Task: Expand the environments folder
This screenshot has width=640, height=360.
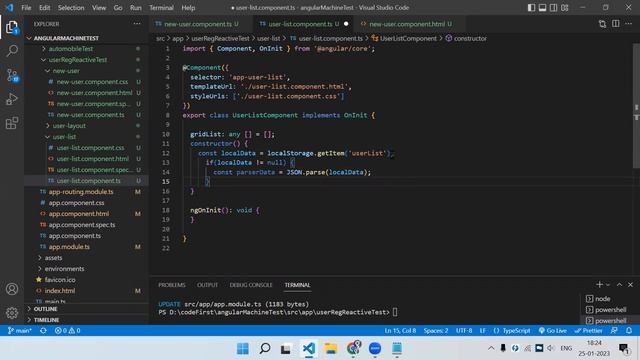Action: point(64,269)
